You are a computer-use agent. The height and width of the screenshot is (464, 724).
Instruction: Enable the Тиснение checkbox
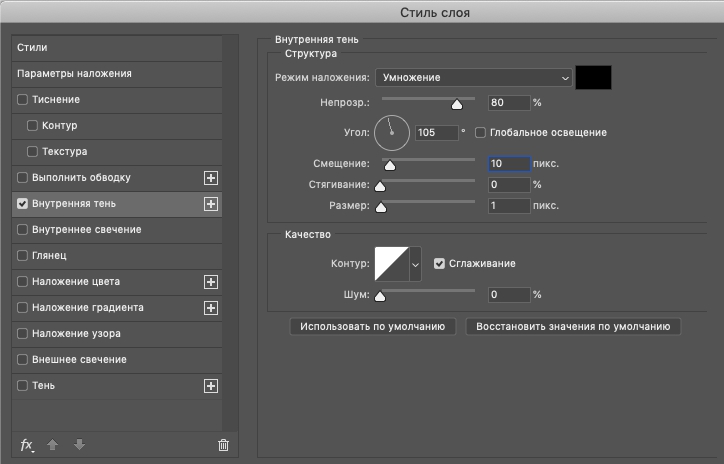click(22, 99)
